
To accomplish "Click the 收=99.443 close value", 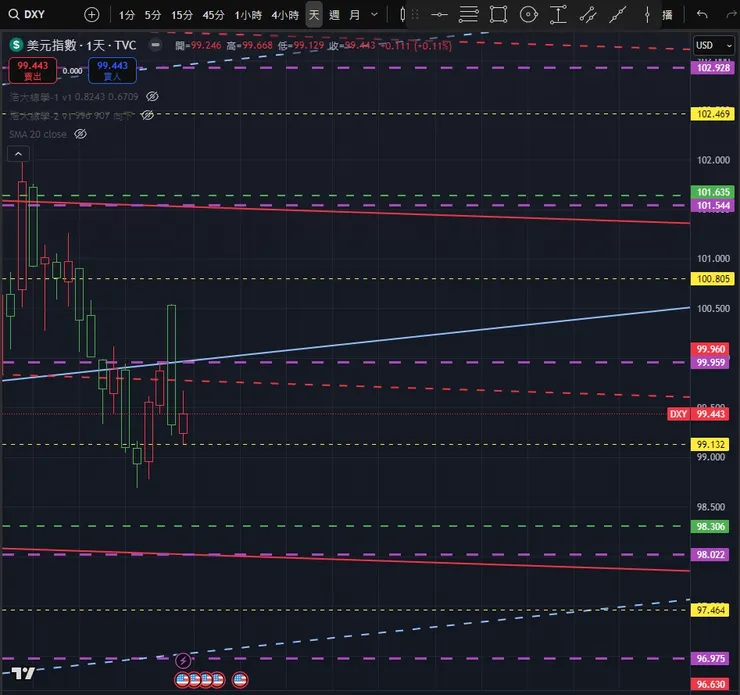I will tap(352, 45).
